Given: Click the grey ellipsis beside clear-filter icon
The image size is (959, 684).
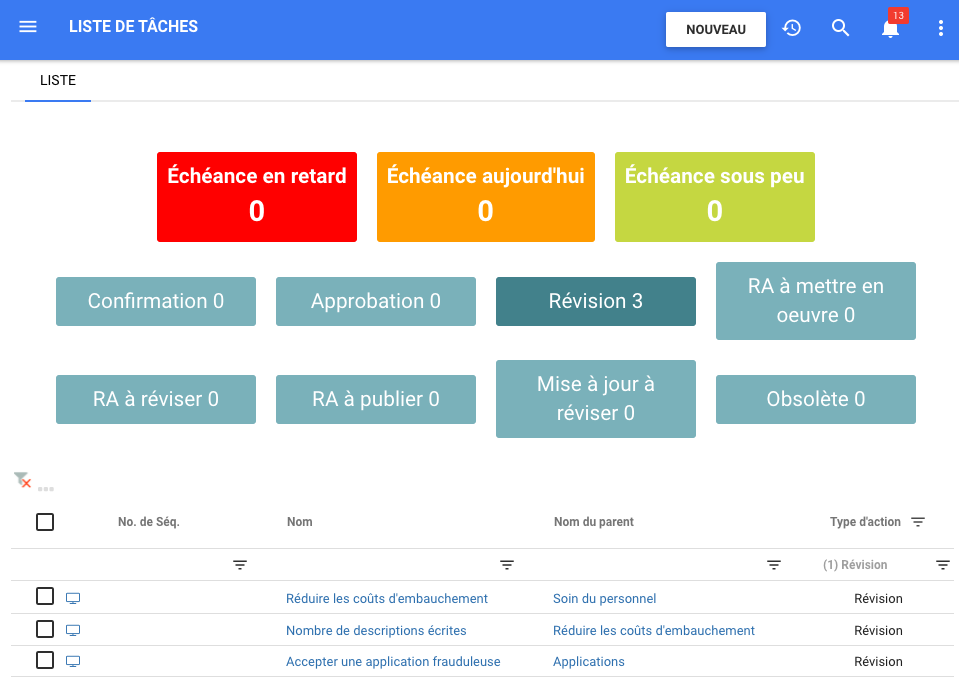Looking at the screenshot, I should pyautogui.click(x=46, y=489).
